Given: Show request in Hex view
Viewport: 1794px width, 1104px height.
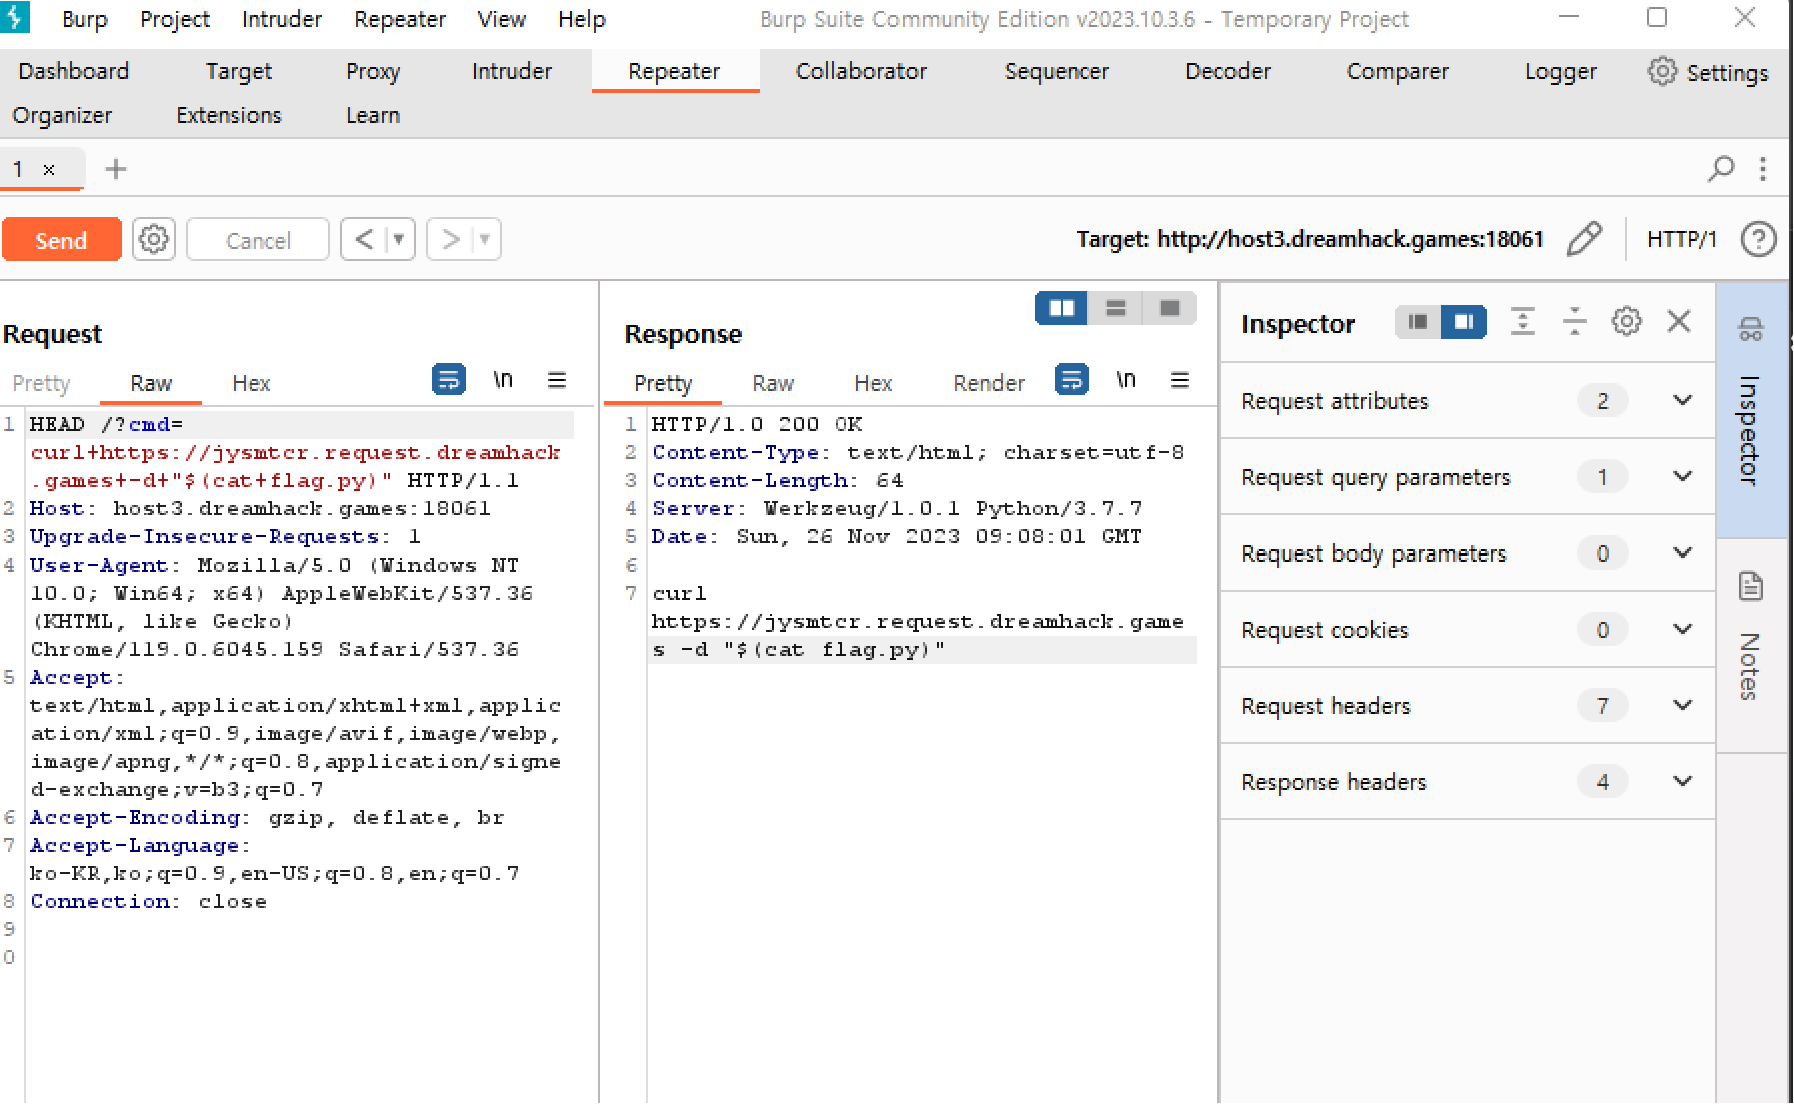Looking at the screenshot, I should [x=251, y=383].
